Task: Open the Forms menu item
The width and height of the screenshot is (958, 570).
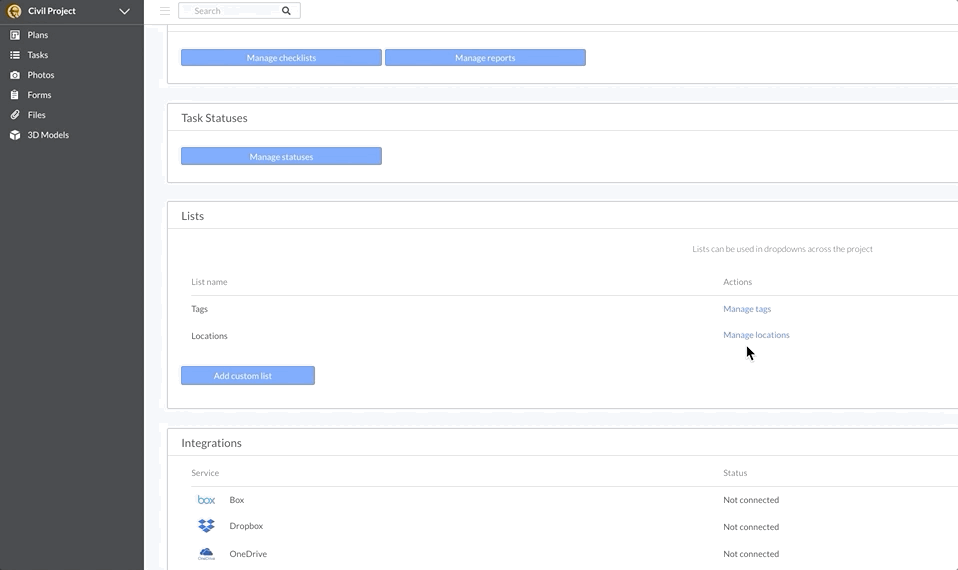Action: click(x=39, y=95)
